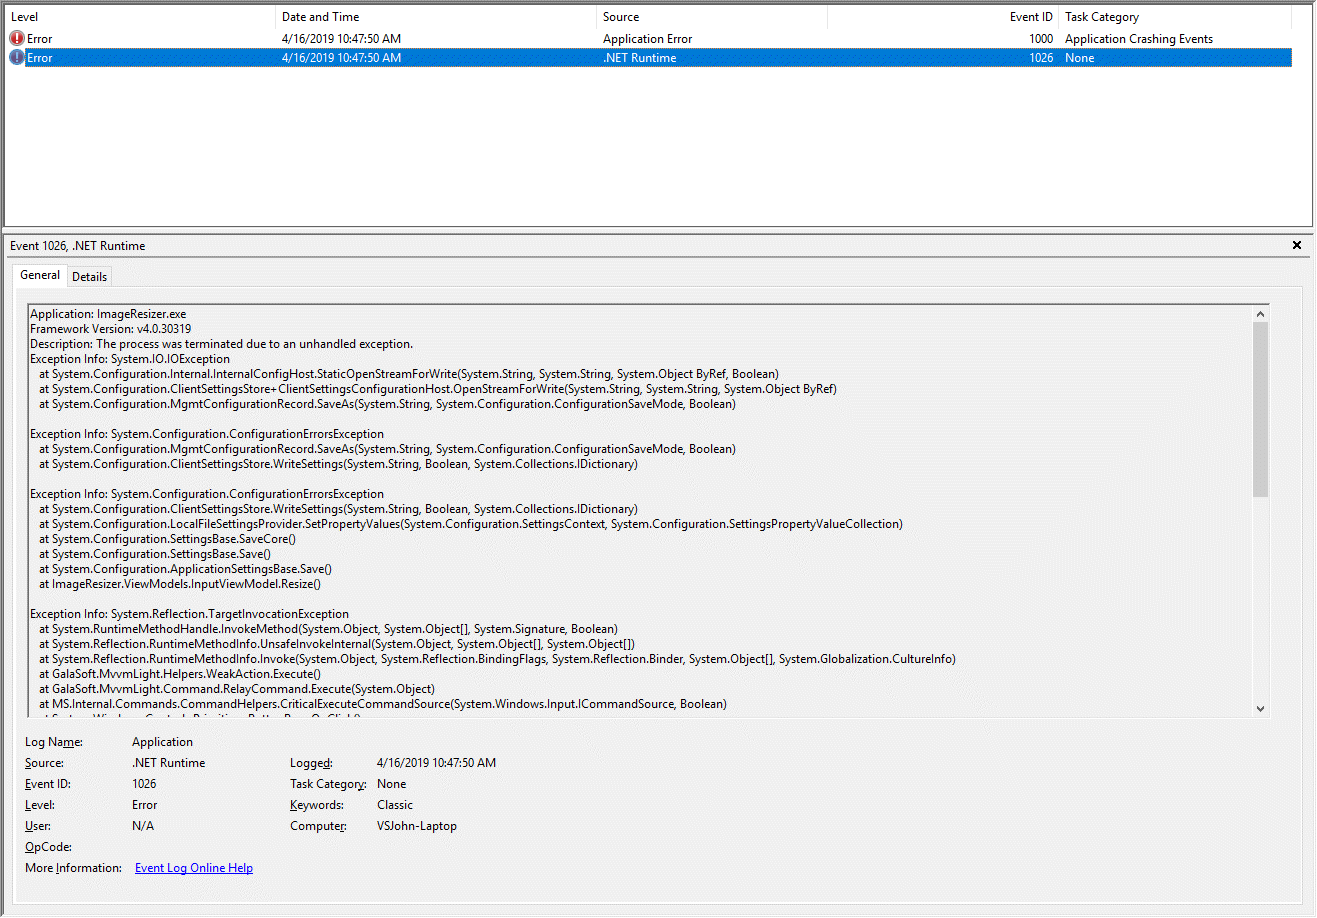Click the Error level icon on .NET Runtime row

coord(14,57)
